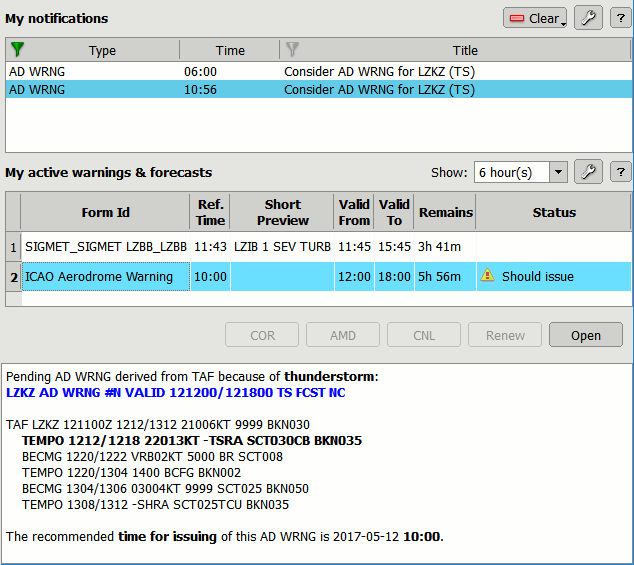
Task: Click the LZIB 1 SEV TURB preview cell
Action: pos(282,246)
